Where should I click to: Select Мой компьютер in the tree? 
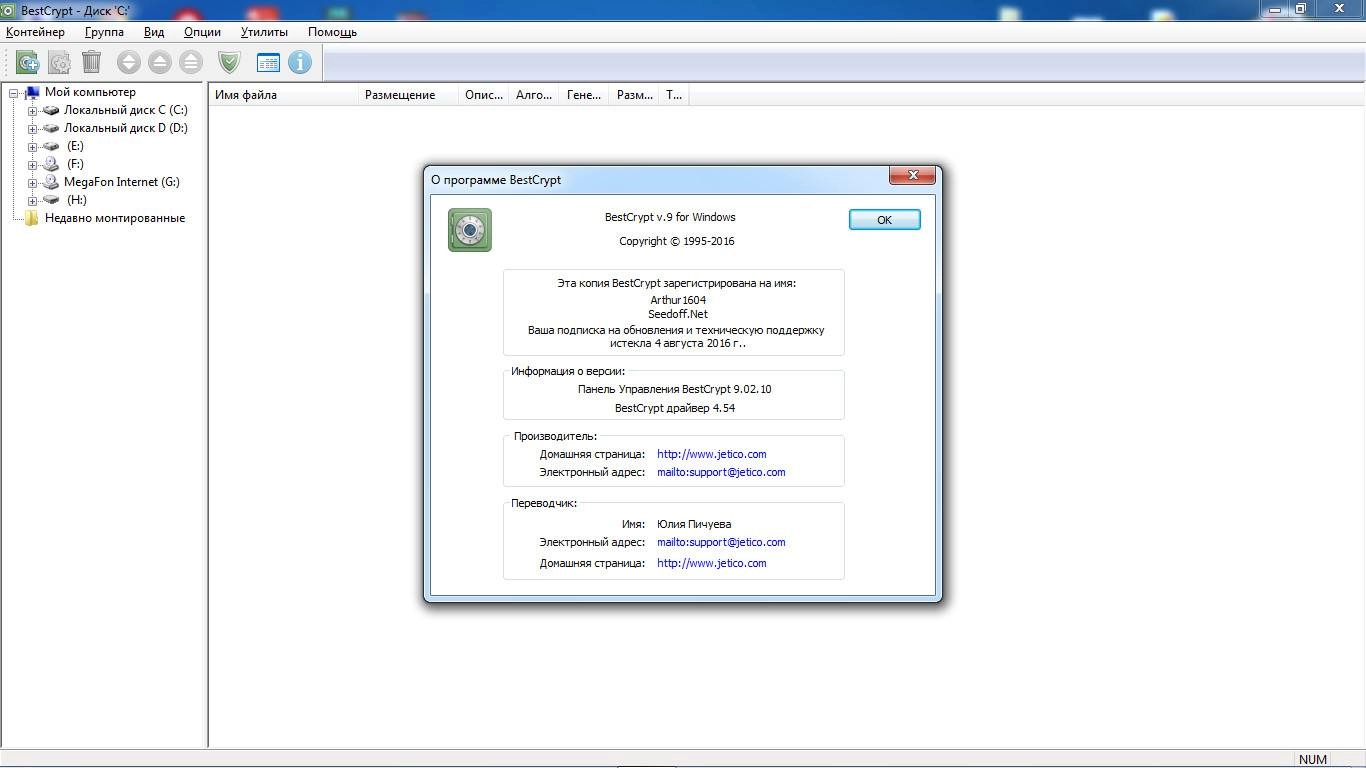click(x=90, y=92)
